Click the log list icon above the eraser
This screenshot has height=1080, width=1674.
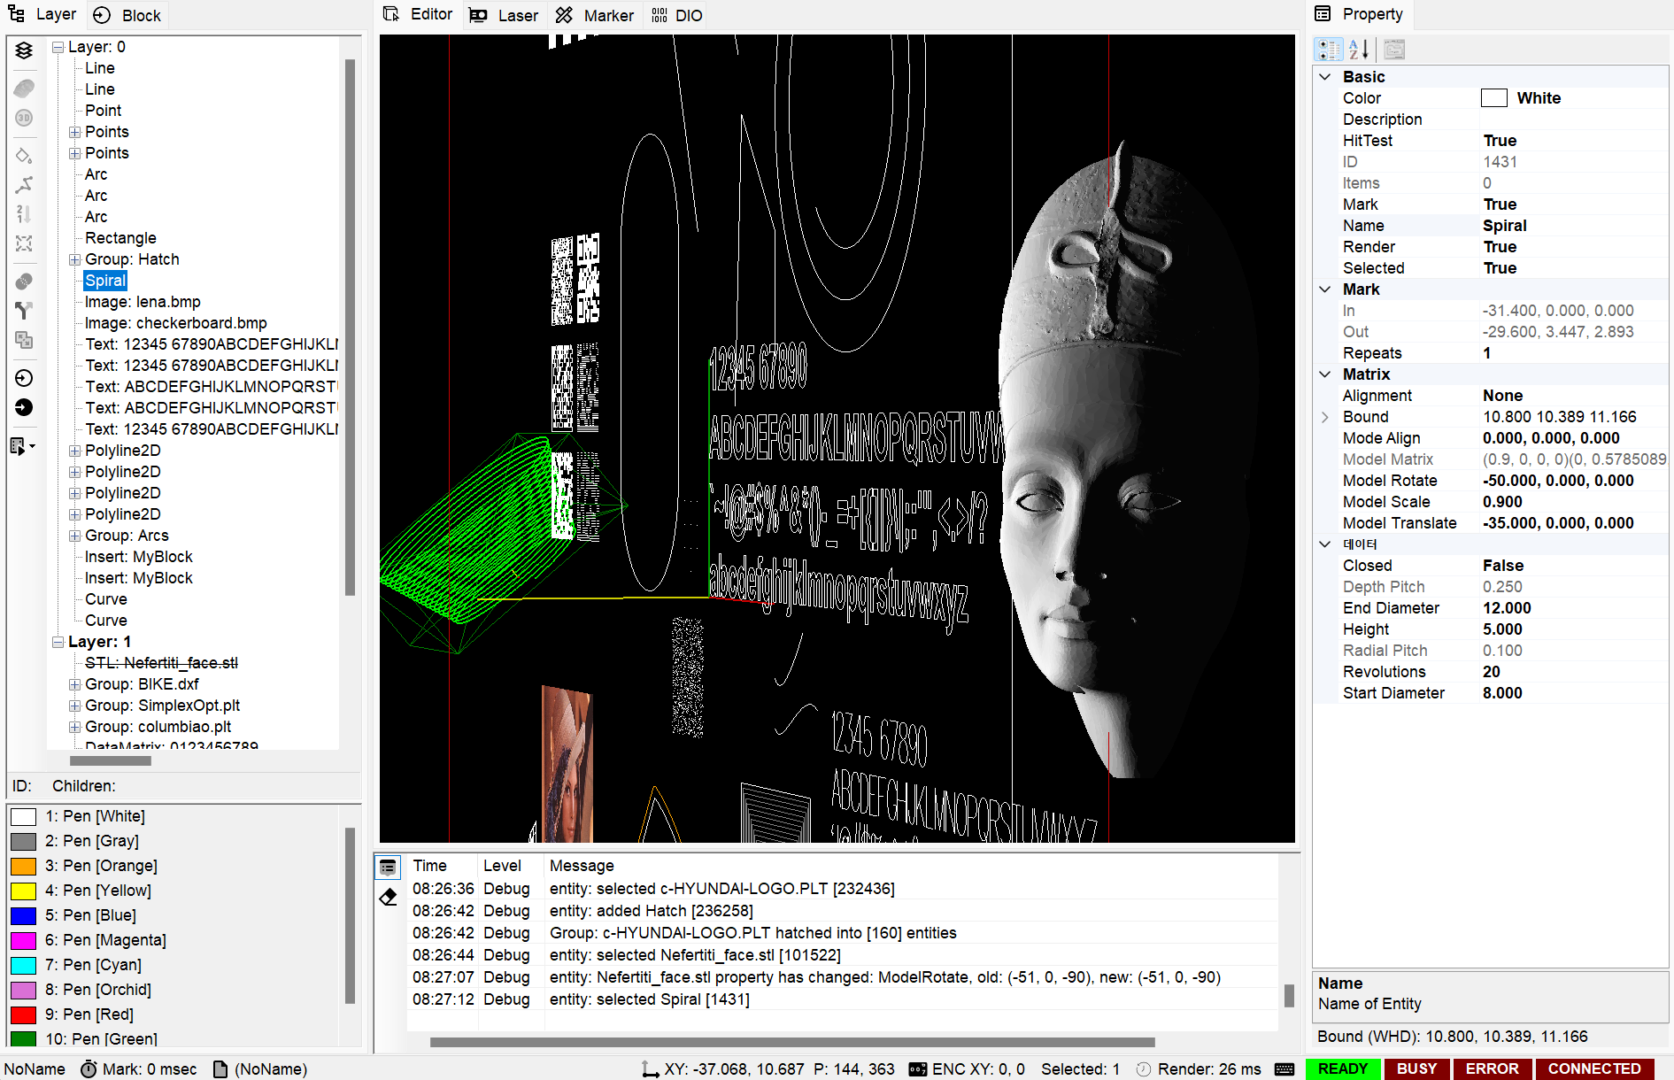click(388, 867)
